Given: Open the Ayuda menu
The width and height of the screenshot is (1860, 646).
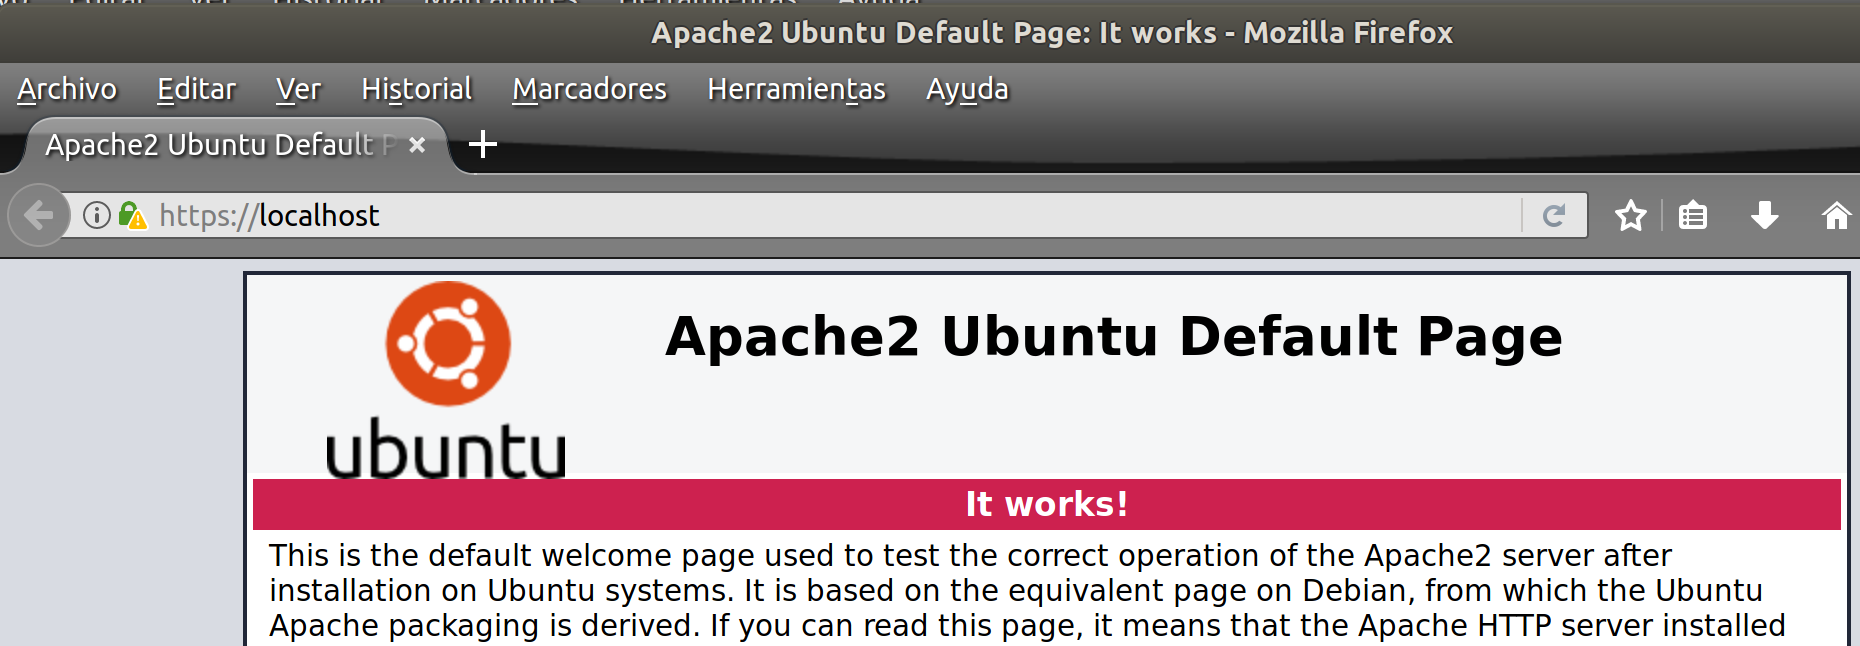Looking at the screenshot, I should (x=967, y=89).
